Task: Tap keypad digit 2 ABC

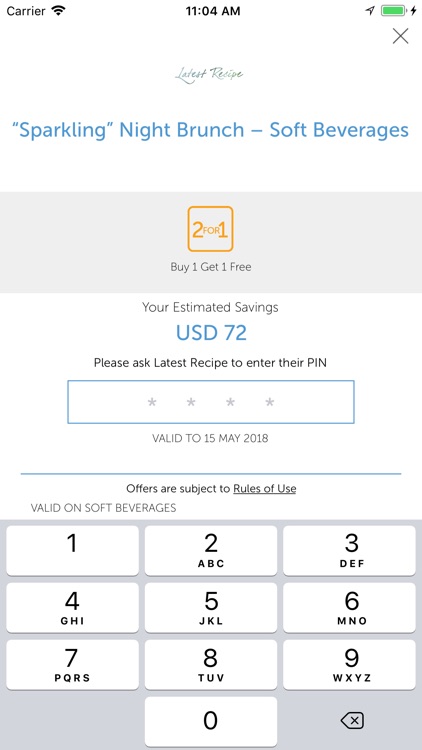Action: click(211, 551)
